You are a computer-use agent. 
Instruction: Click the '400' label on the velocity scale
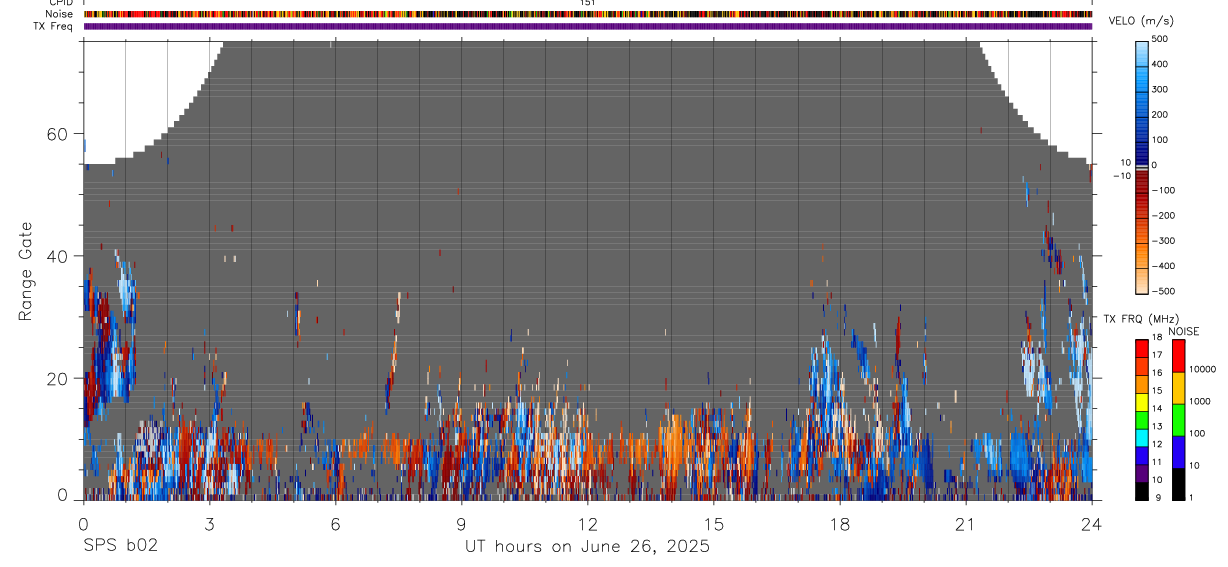click(x=1160, y=64)
